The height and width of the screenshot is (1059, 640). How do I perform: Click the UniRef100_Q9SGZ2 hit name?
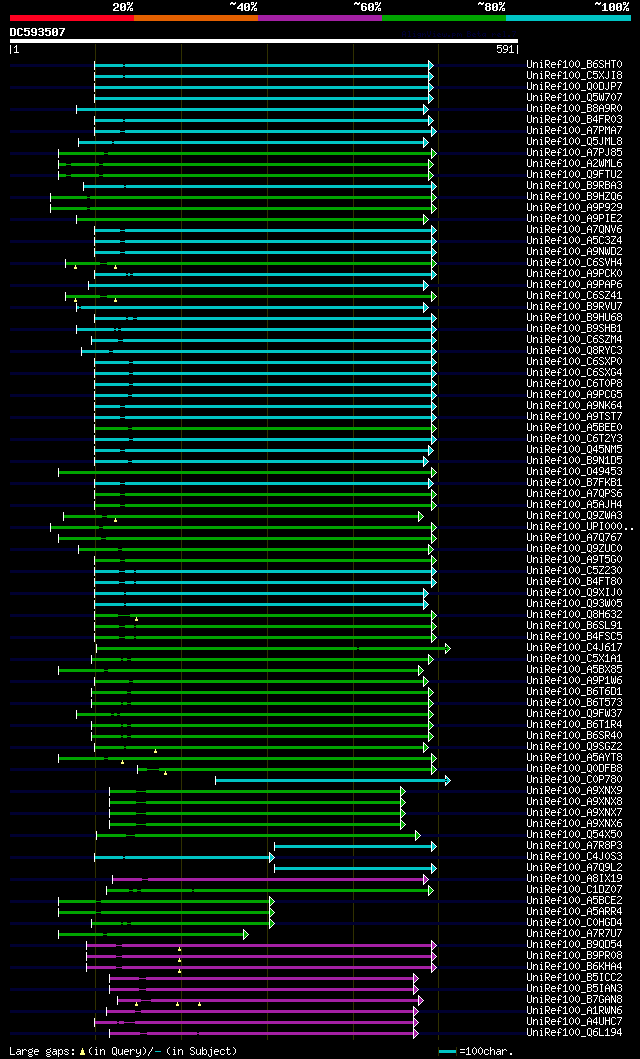pos(575,747)
